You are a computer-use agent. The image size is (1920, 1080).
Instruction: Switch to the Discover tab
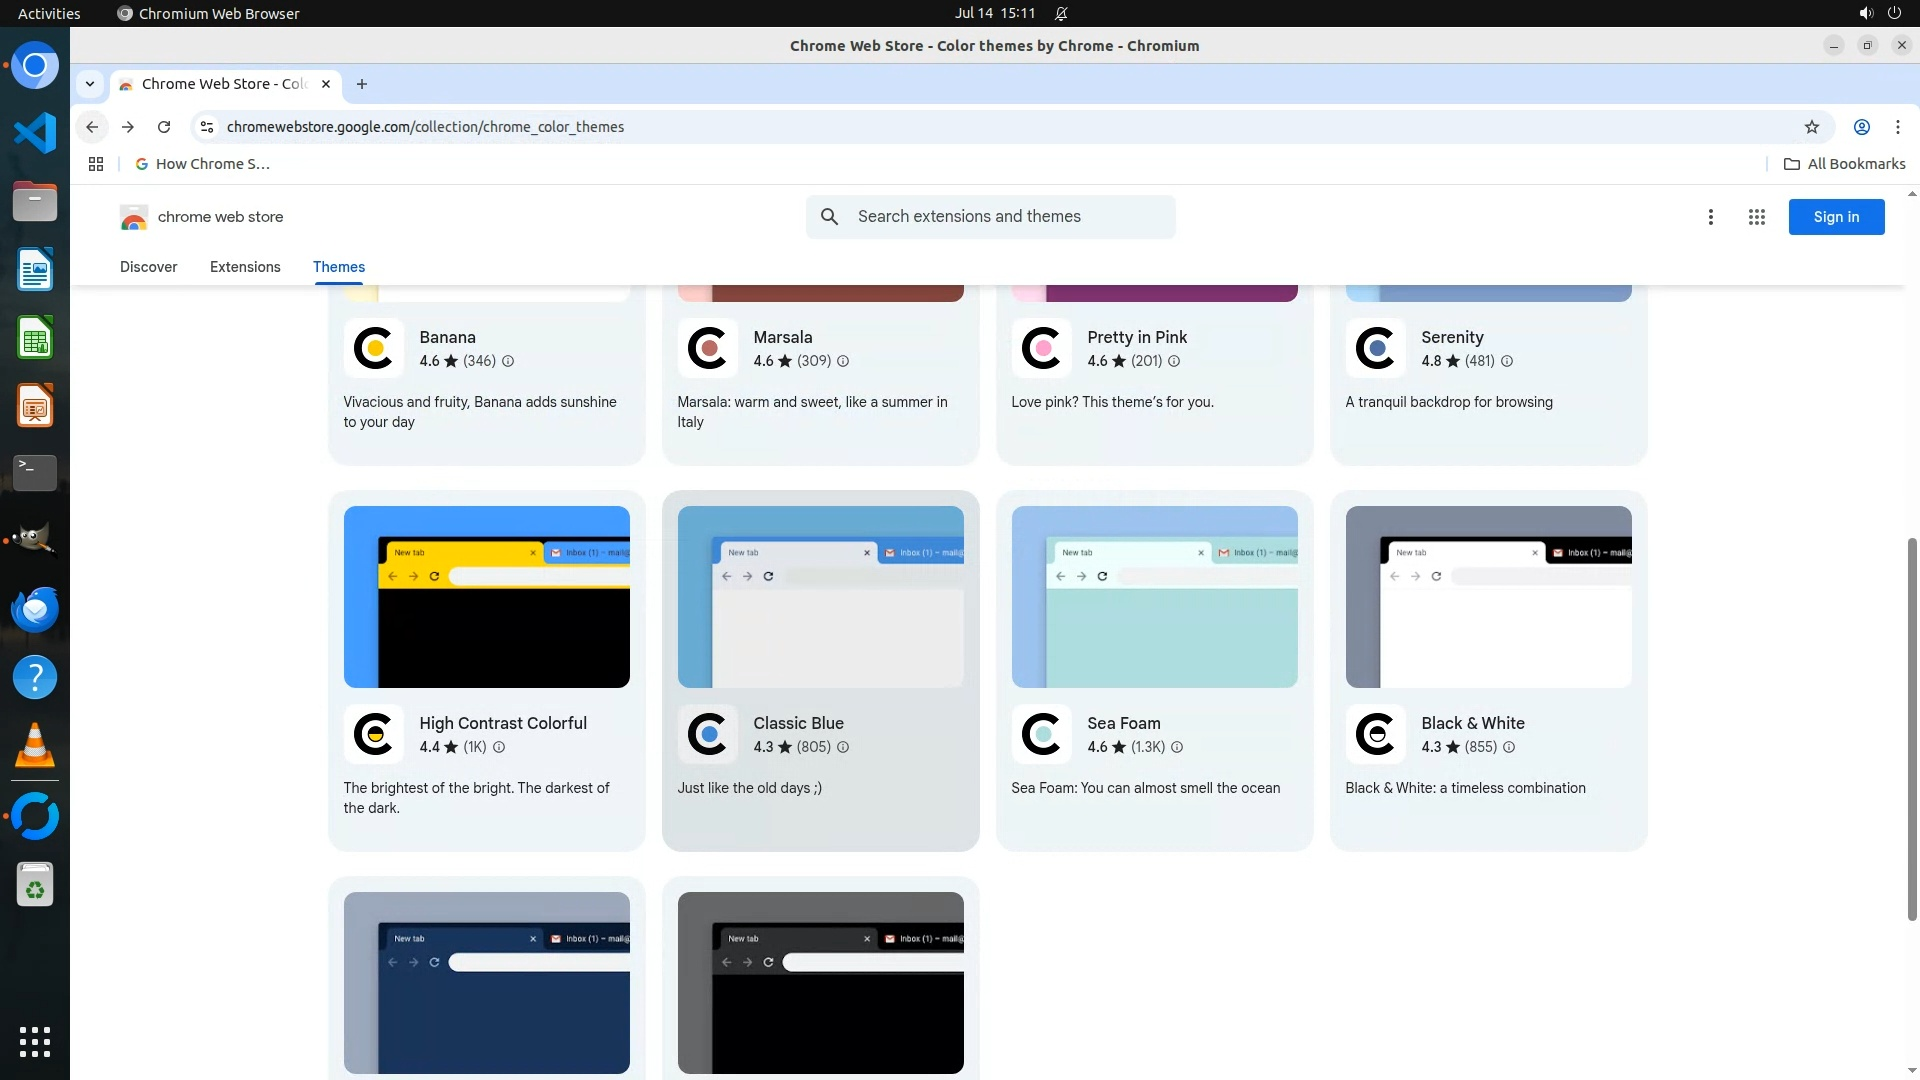click(148, 267)
